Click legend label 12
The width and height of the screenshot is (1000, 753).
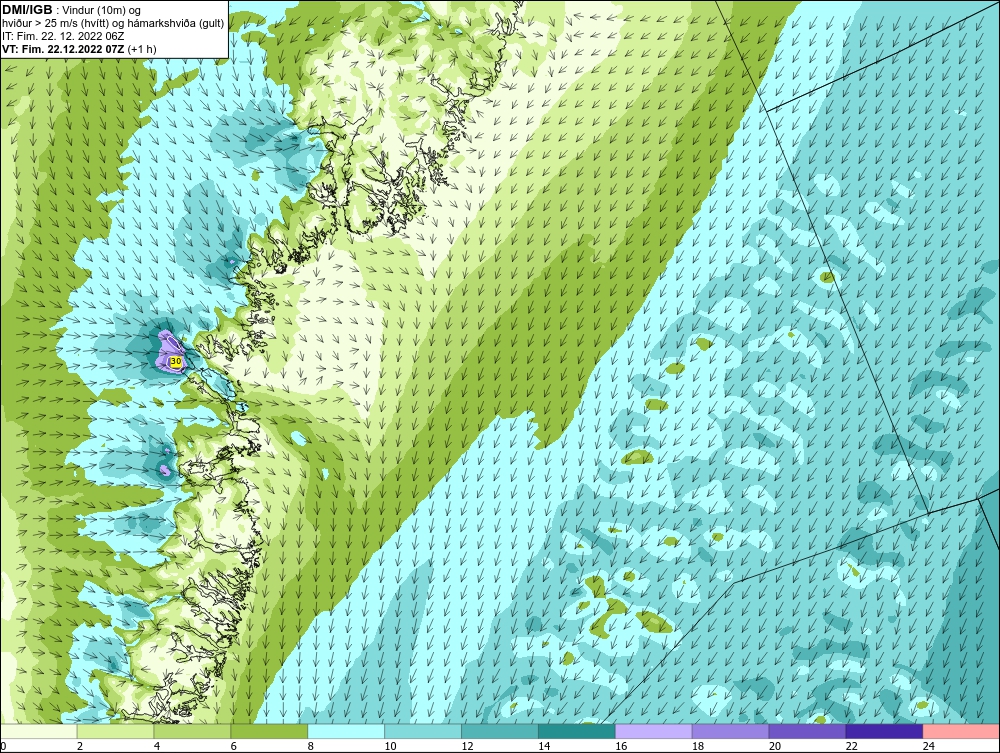tap(467, 746)
